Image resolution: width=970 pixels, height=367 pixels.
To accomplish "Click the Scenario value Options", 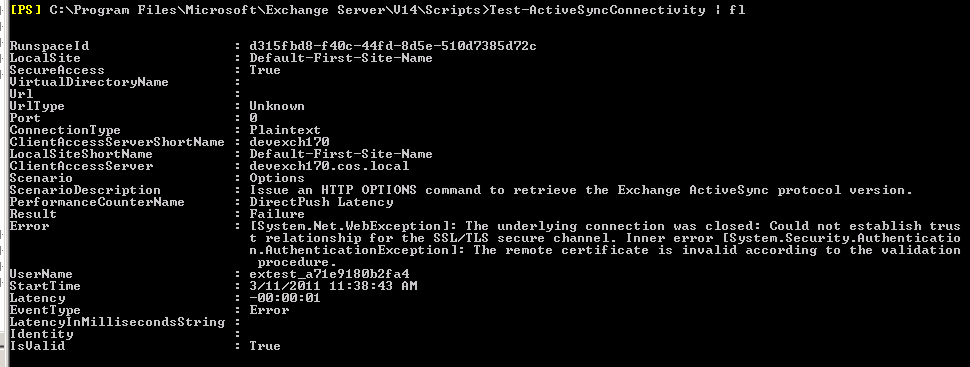I will 277,178.
